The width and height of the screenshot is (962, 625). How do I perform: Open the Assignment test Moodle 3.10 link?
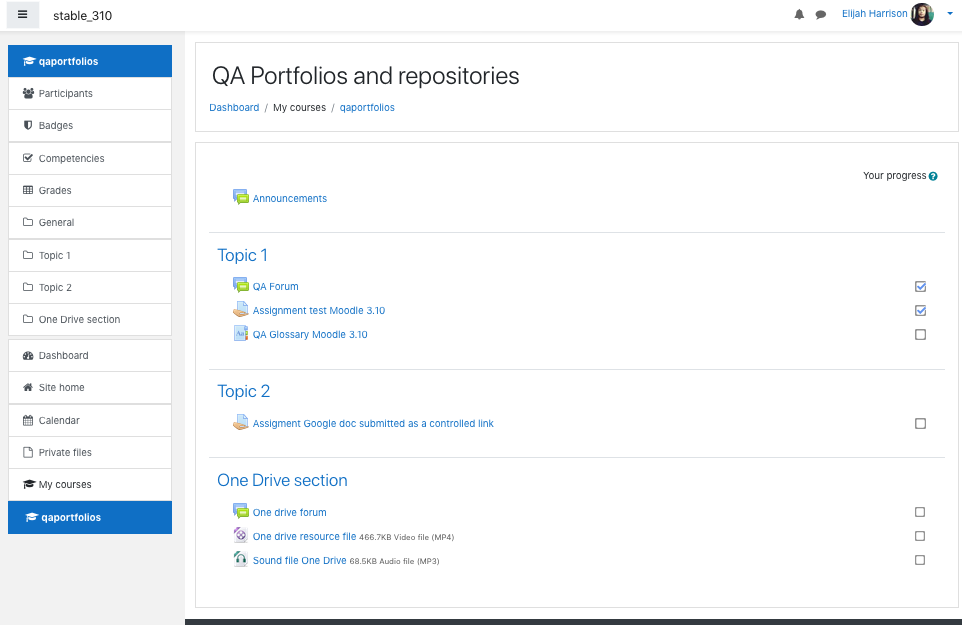318,310
